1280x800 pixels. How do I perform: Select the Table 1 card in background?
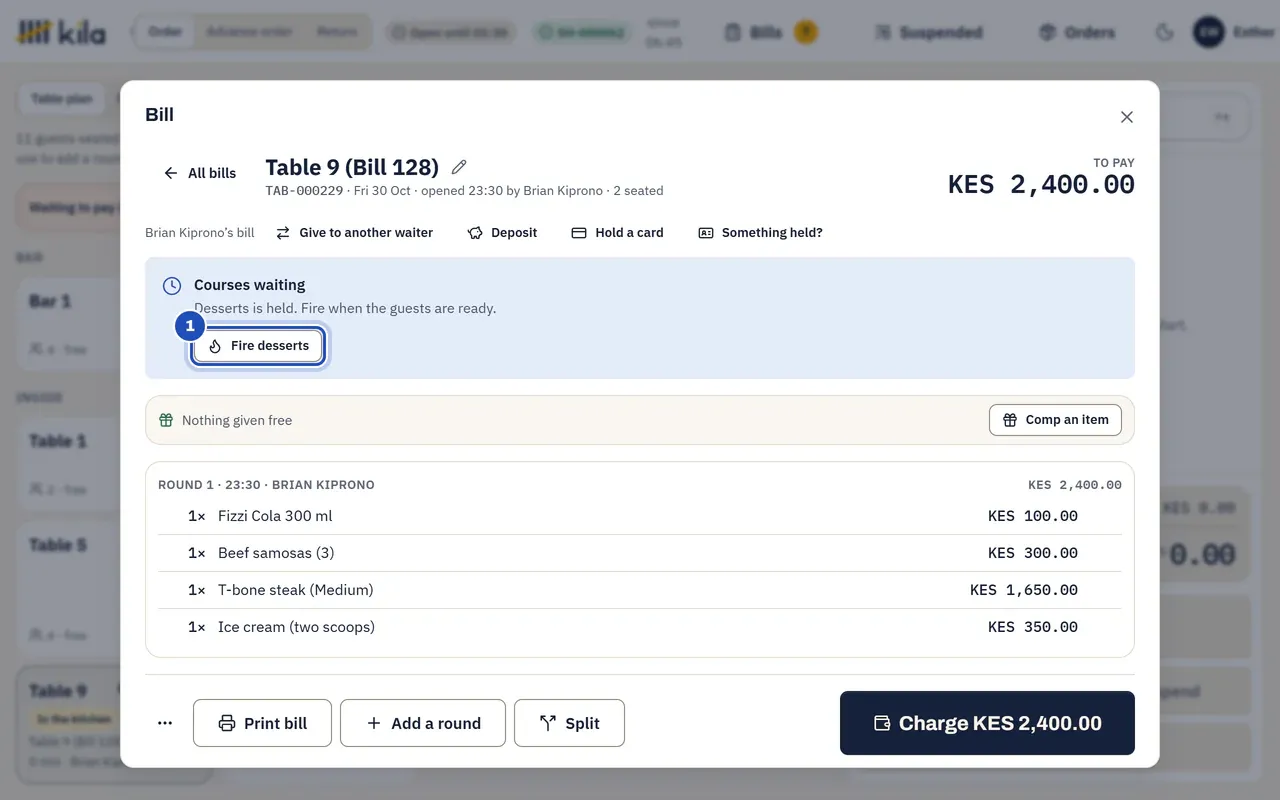(x=68, y=464)
